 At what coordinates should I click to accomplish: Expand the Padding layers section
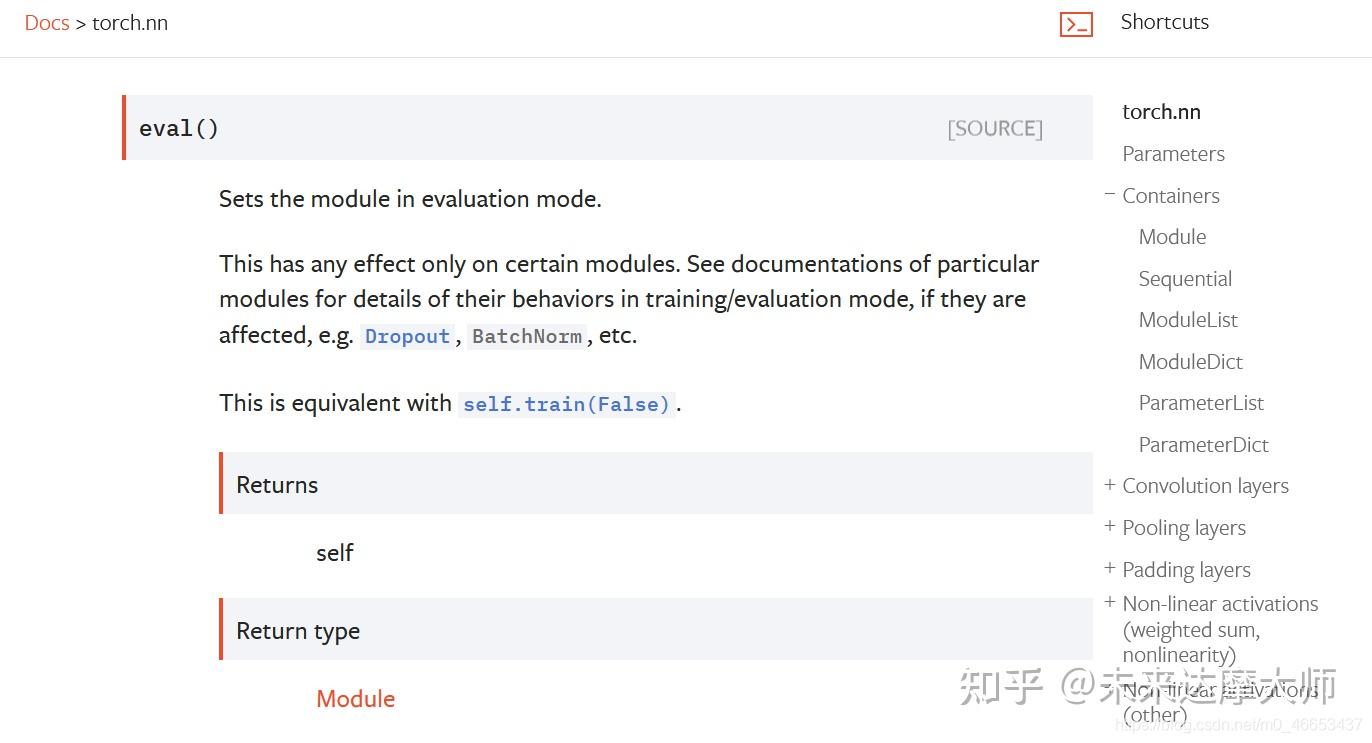click(x=1109, y=569)
